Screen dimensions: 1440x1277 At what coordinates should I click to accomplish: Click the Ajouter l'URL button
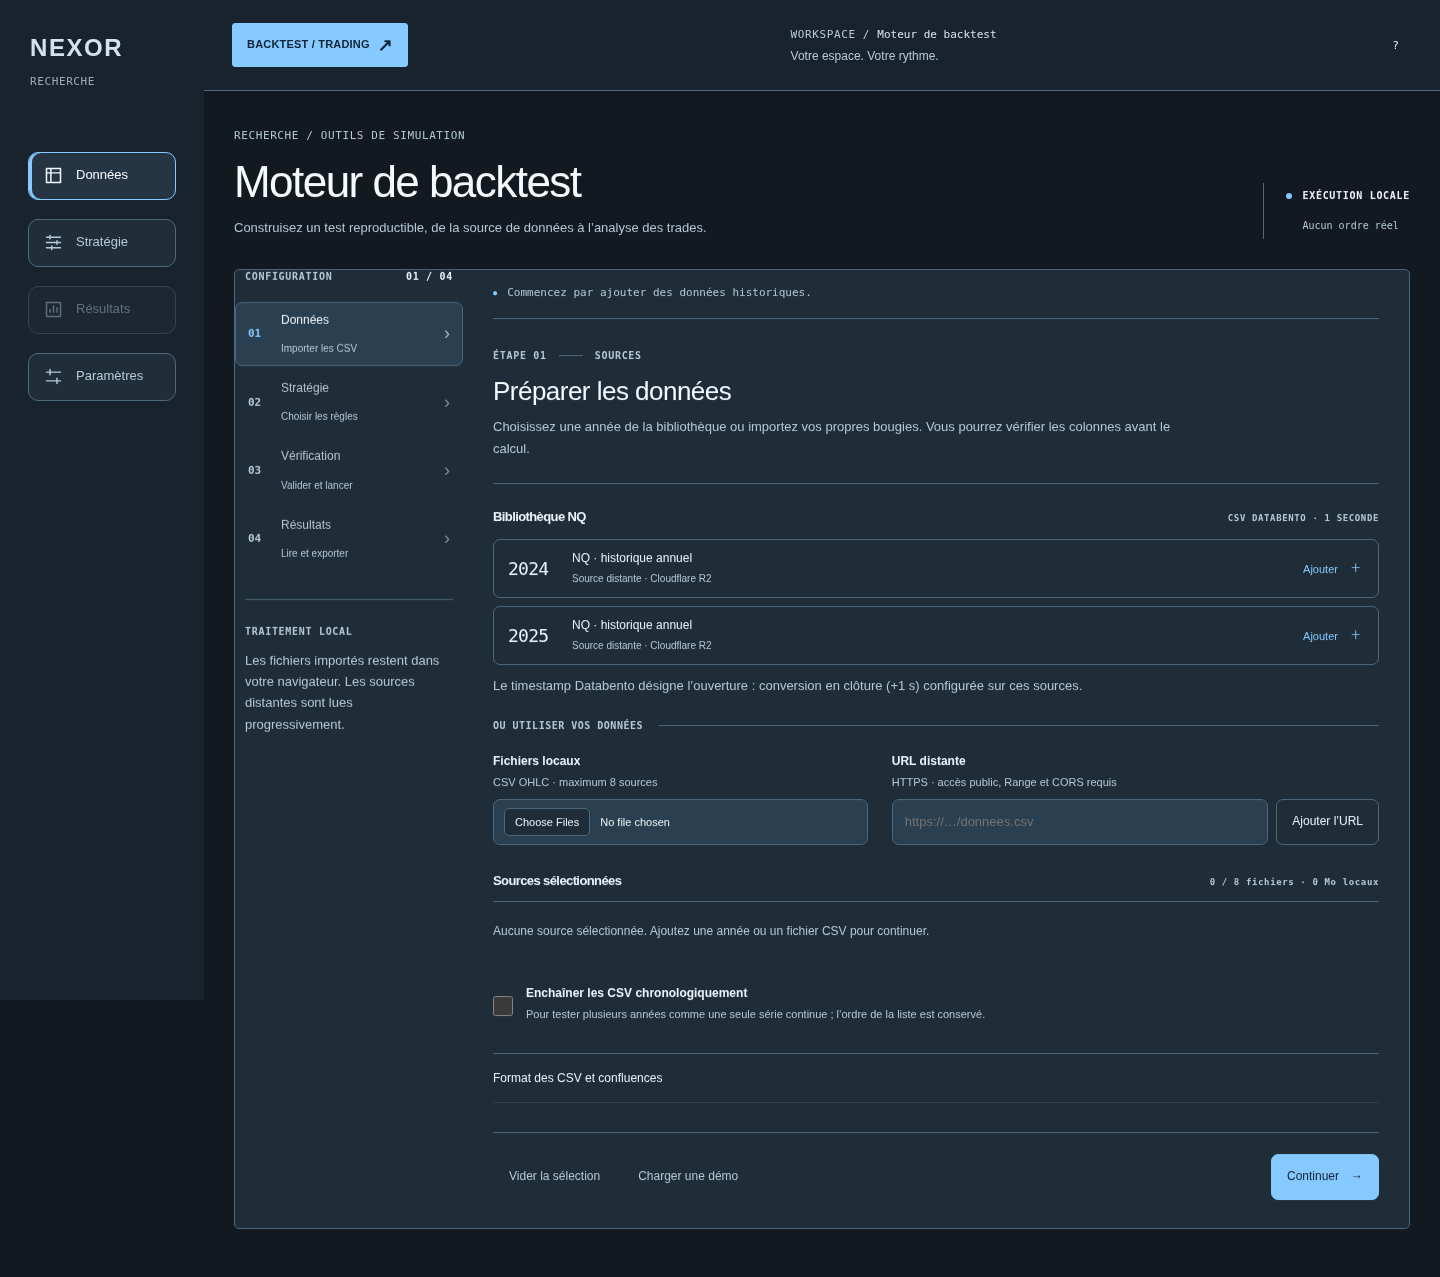coord(1327,822)
